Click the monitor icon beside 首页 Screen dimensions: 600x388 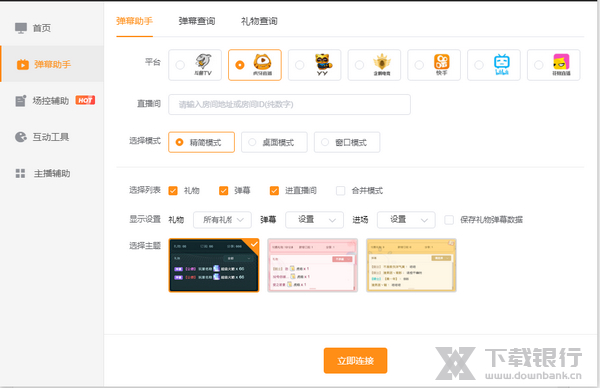[x=21, y=28]
